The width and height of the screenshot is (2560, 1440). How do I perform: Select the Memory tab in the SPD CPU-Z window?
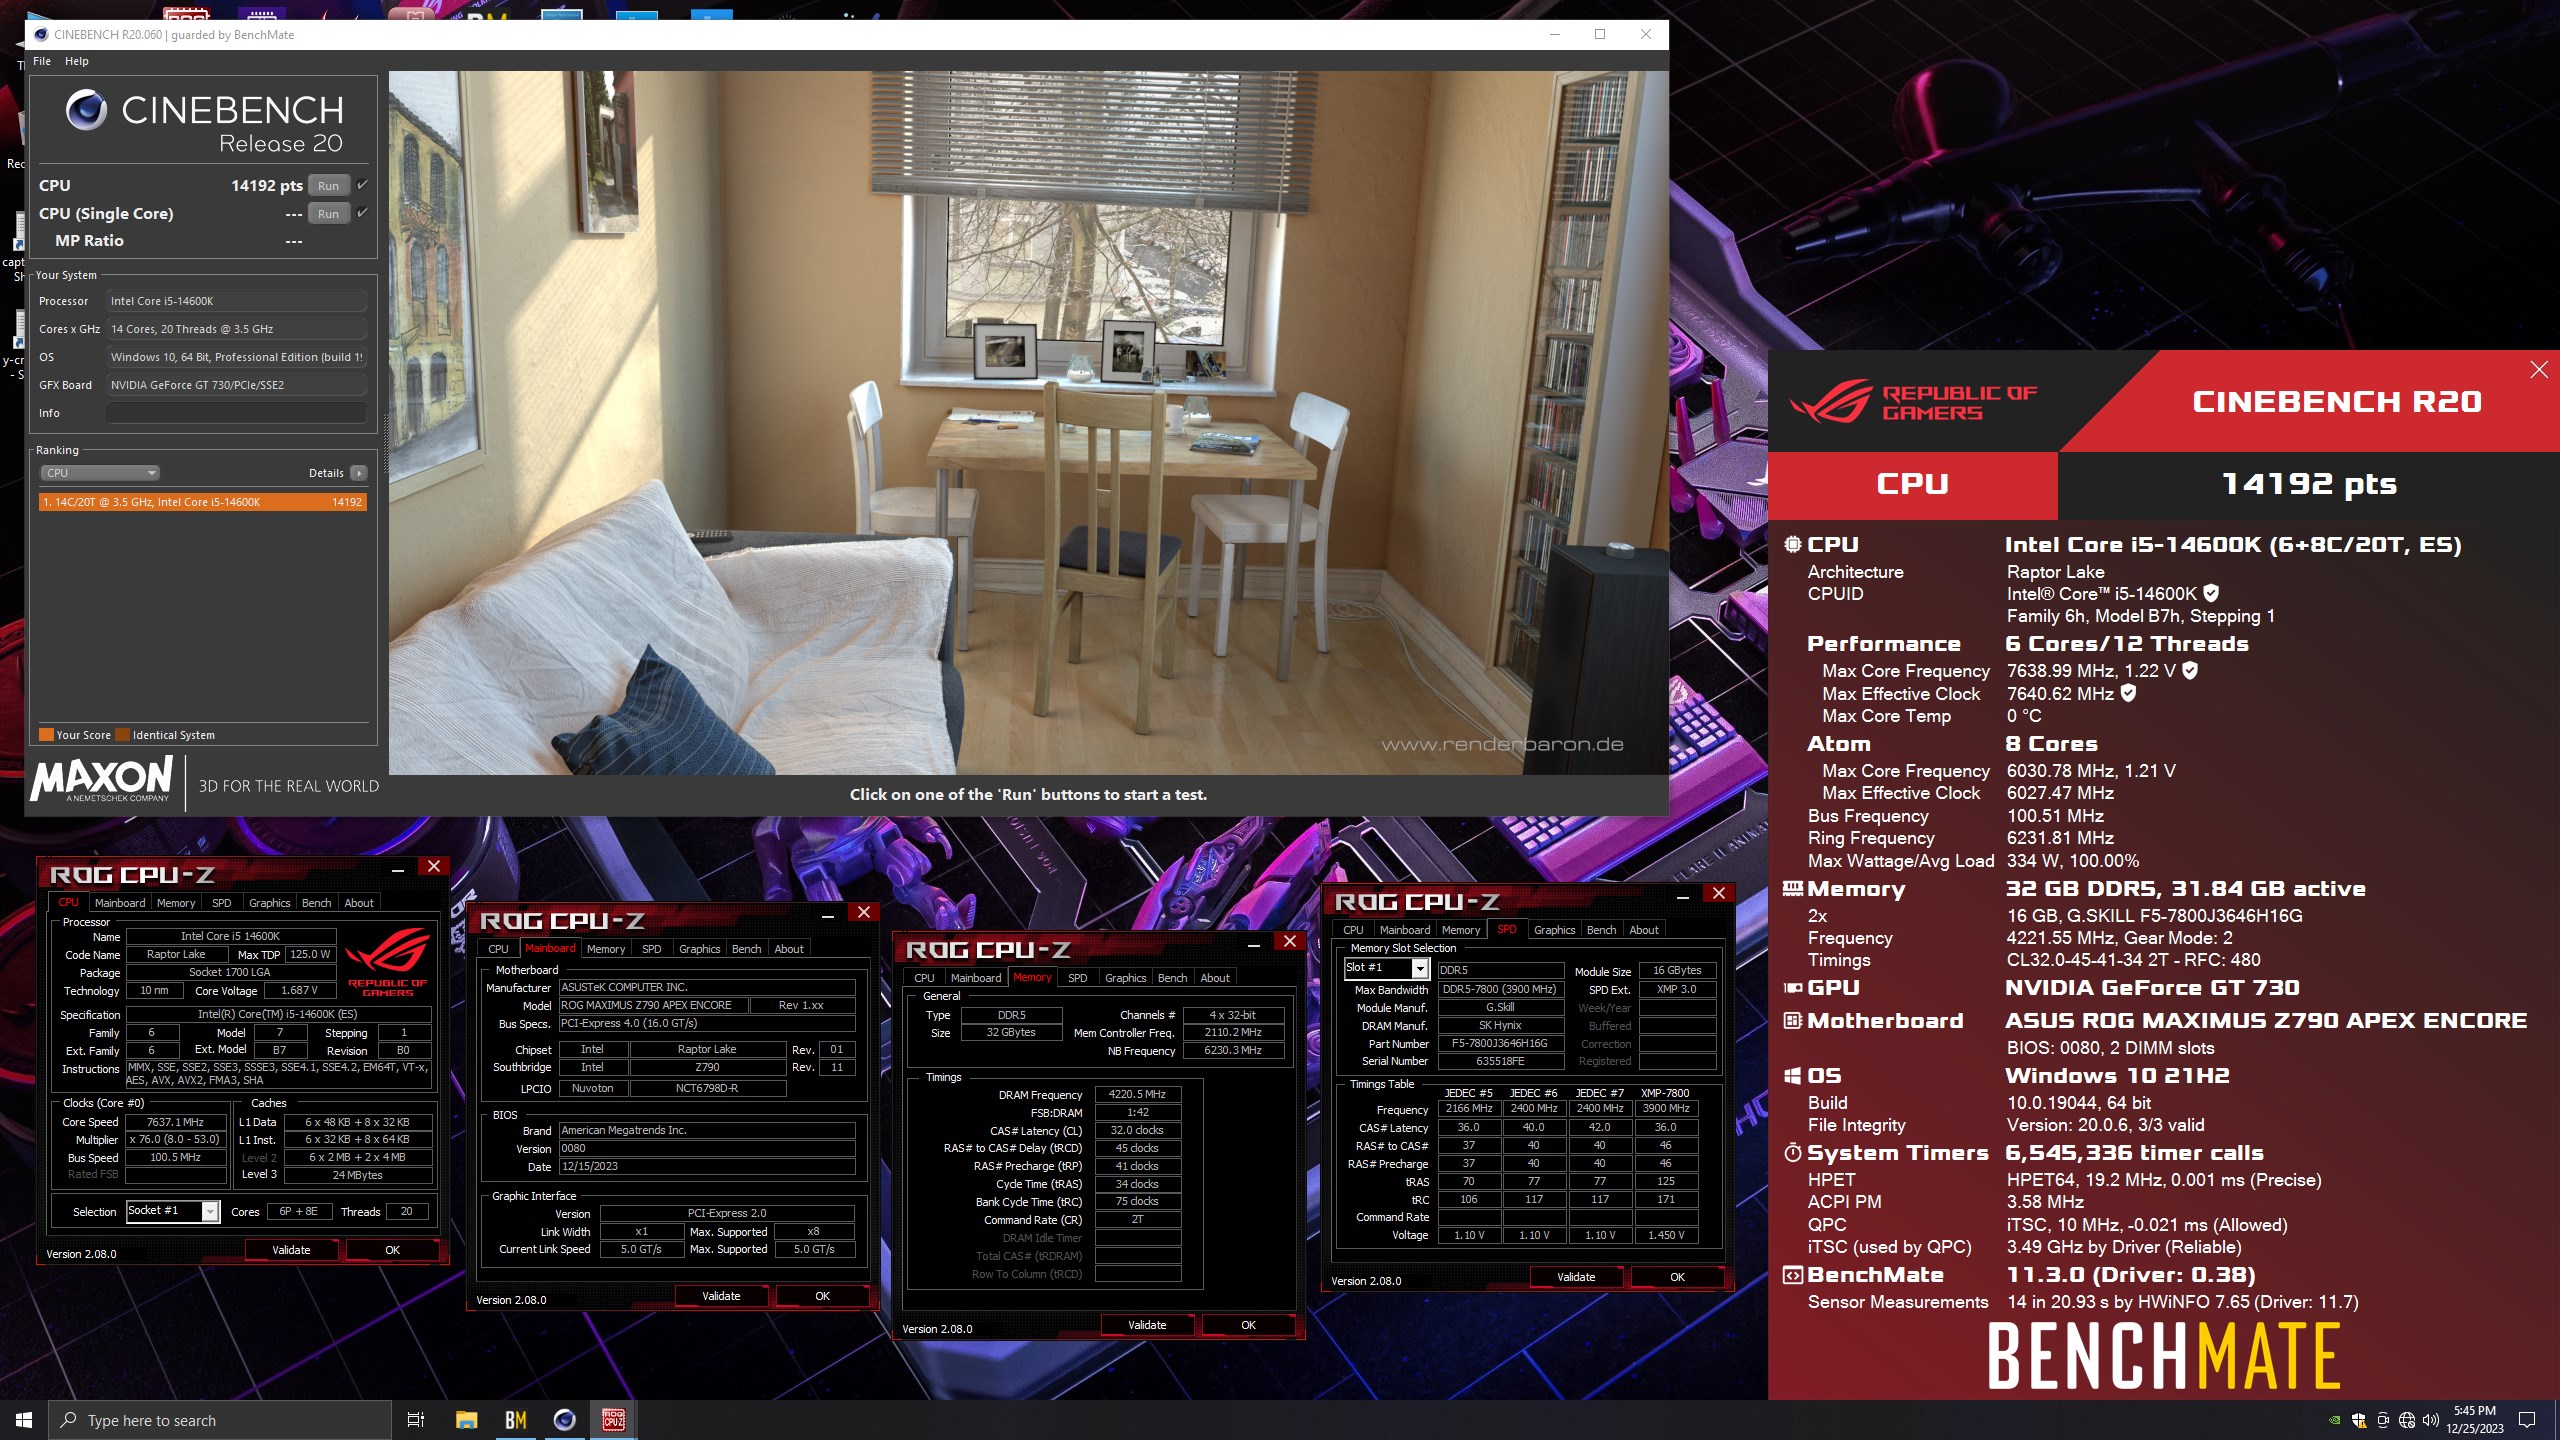1460,930
